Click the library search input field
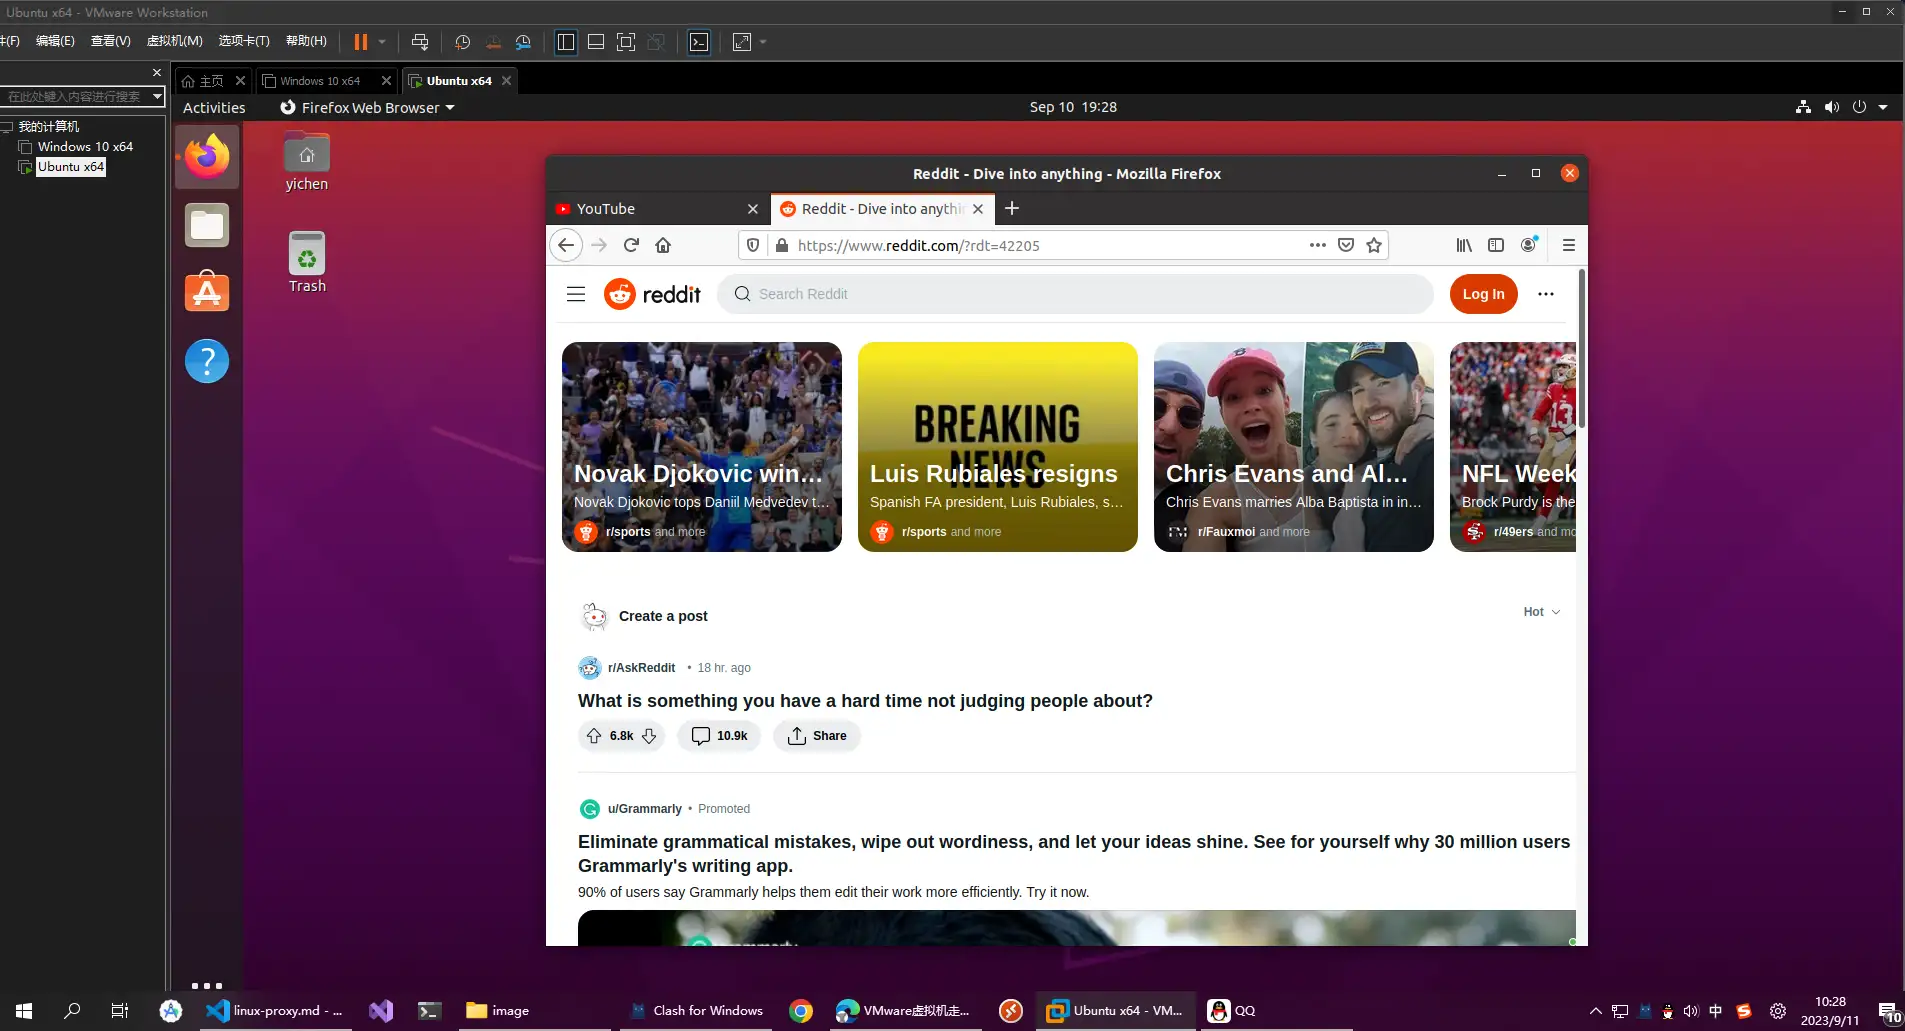The width and height of the screenshot is (1905, 1031). click(x=76, y=96)
